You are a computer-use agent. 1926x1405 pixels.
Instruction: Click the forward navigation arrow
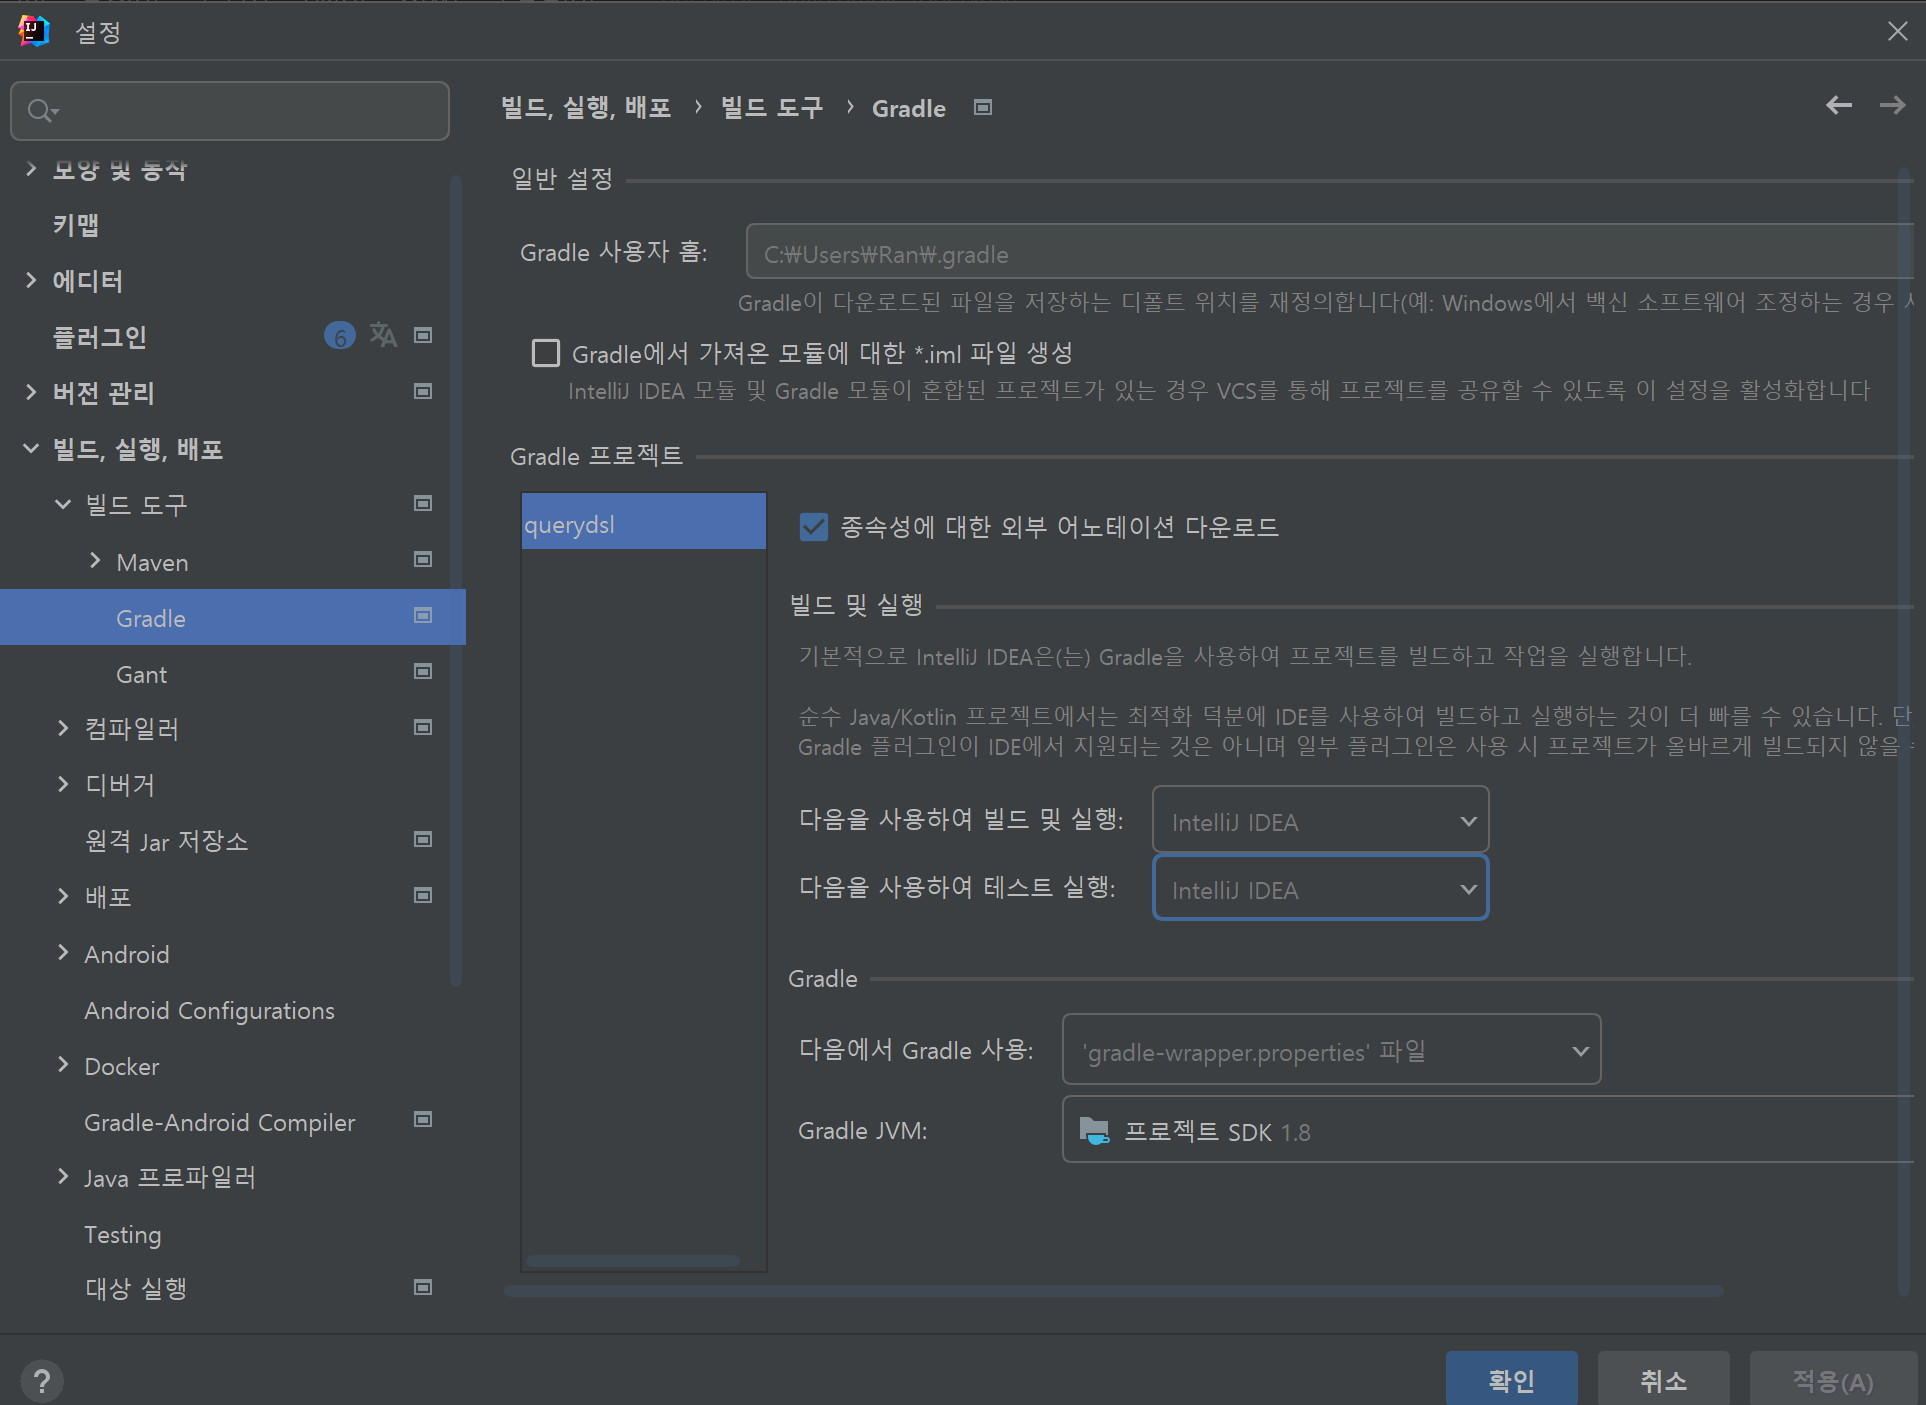click(x=1892, y=106)
